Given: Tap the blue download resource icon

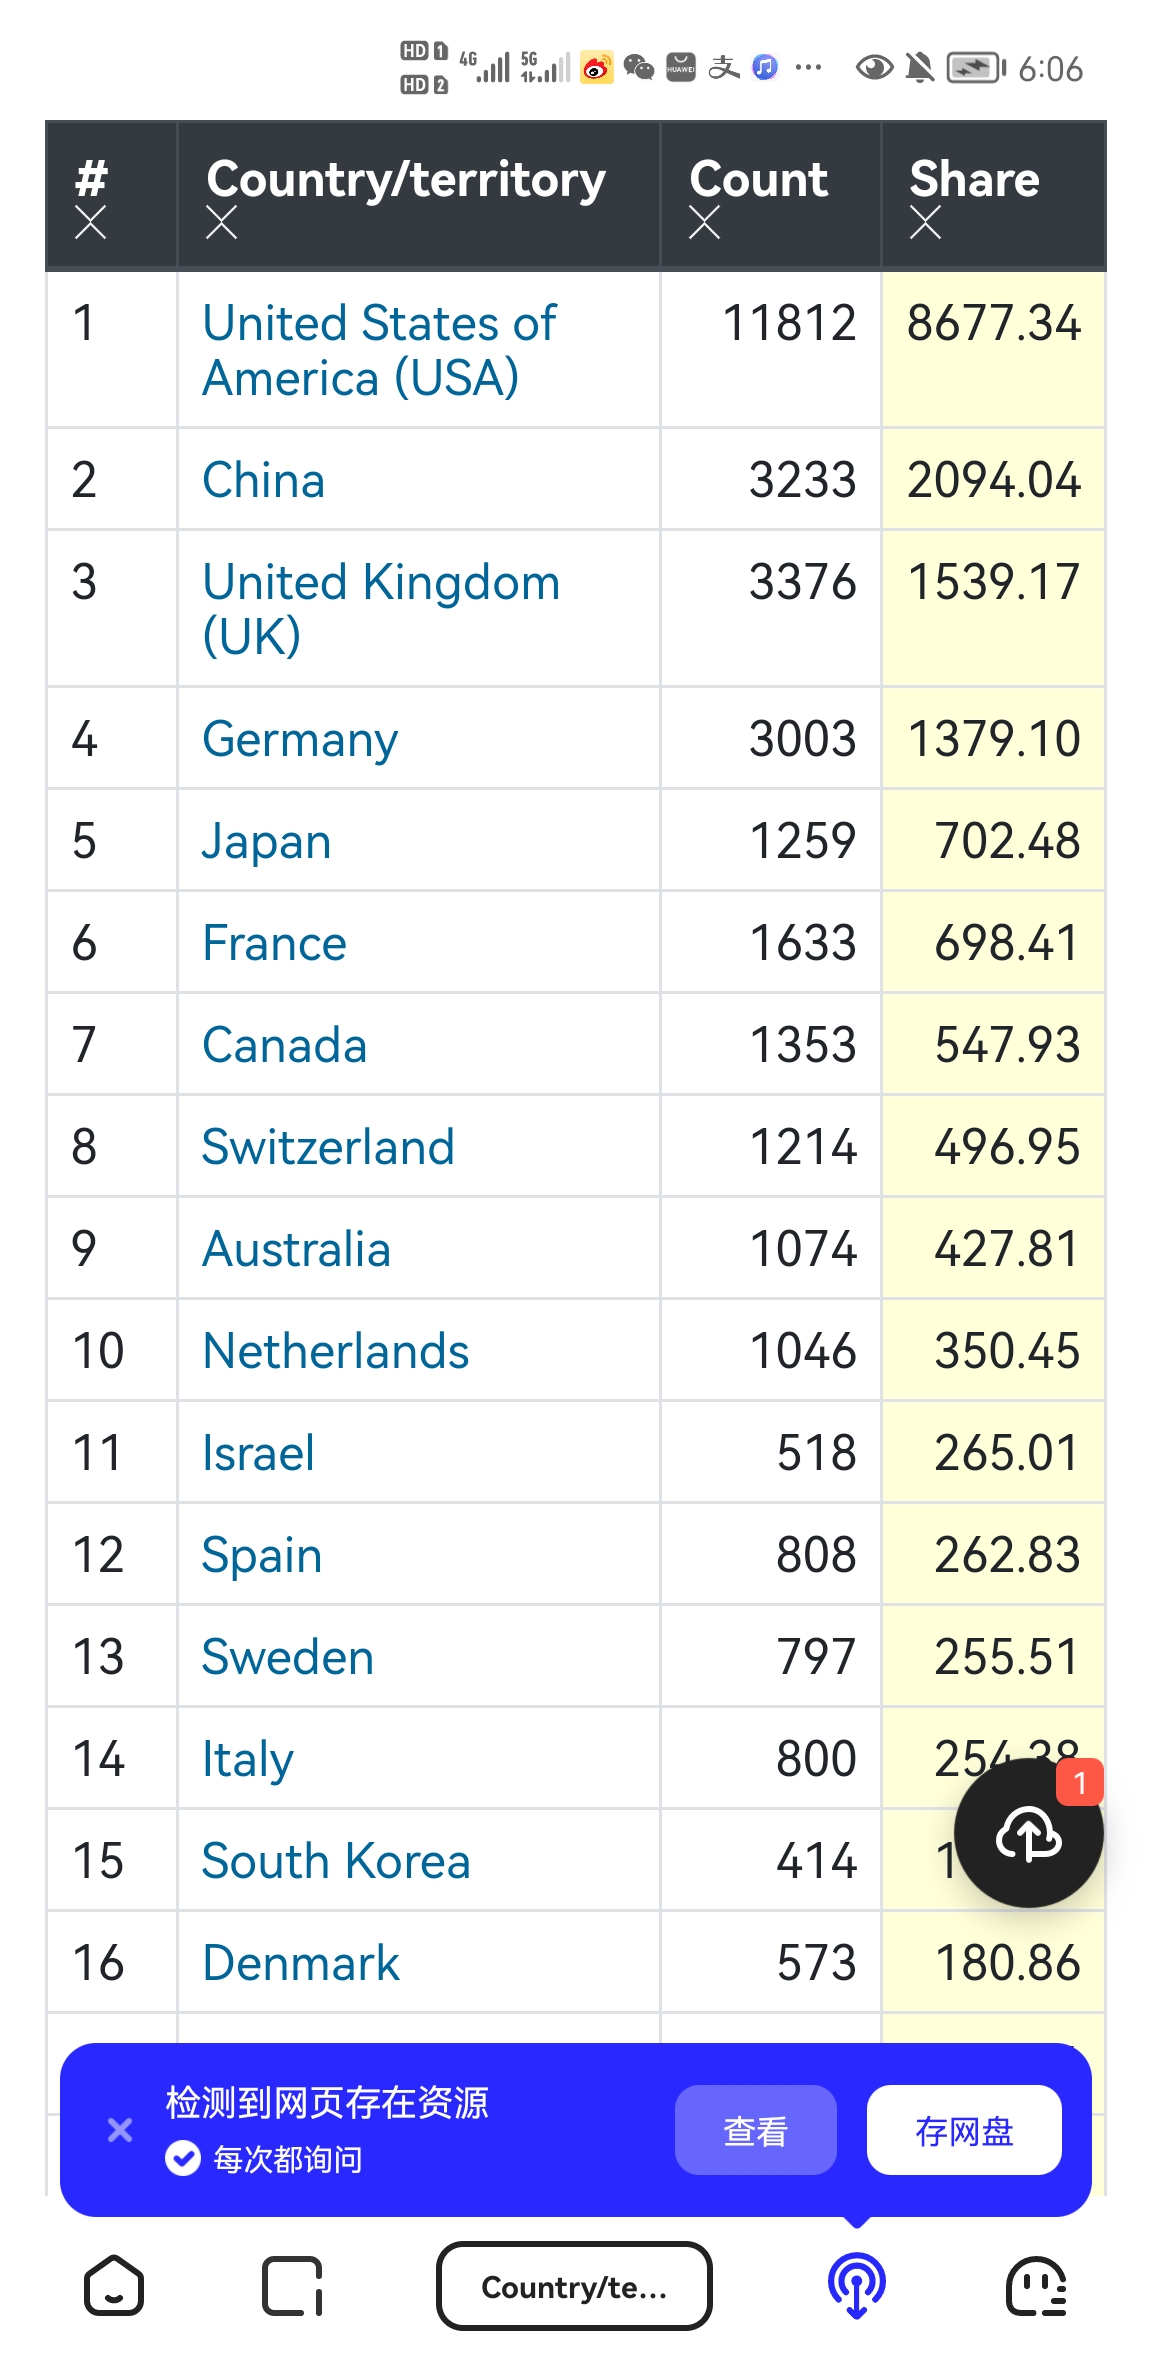Looking at the screenshot, I should (856, 2286).
